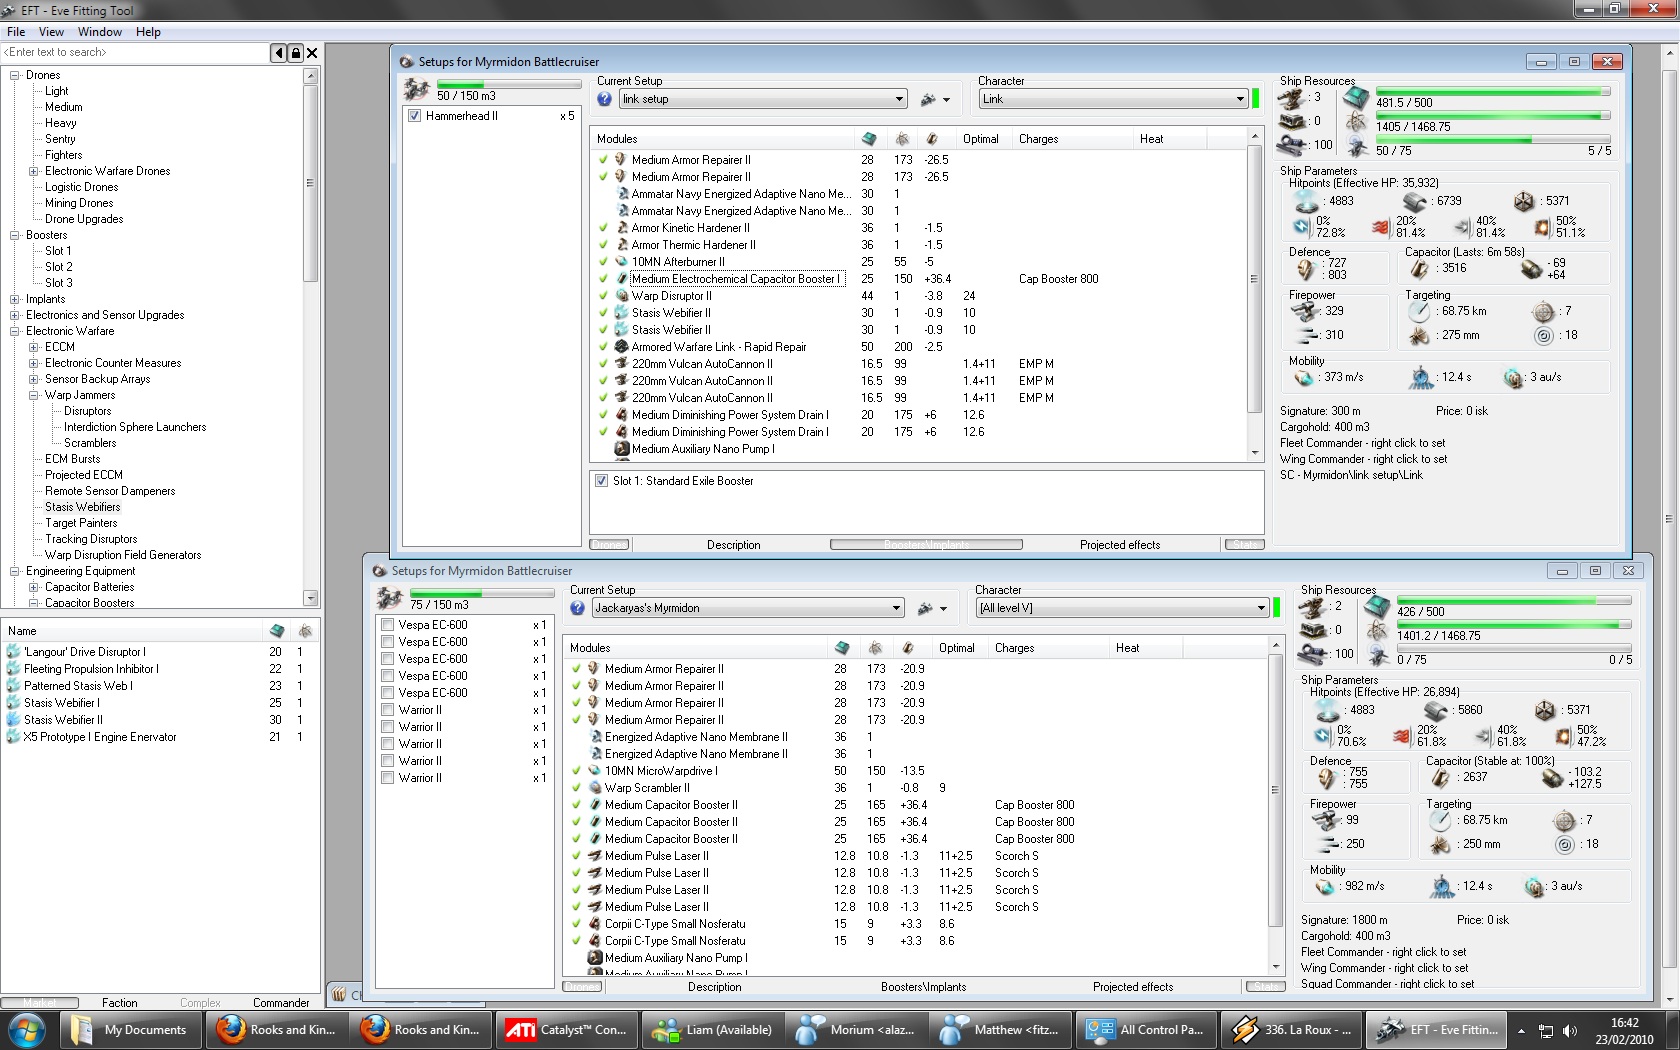Click the max velocity icon in lower Mobility section
This screenshot has width=1680, height=1050.
tap(1326, 886)
